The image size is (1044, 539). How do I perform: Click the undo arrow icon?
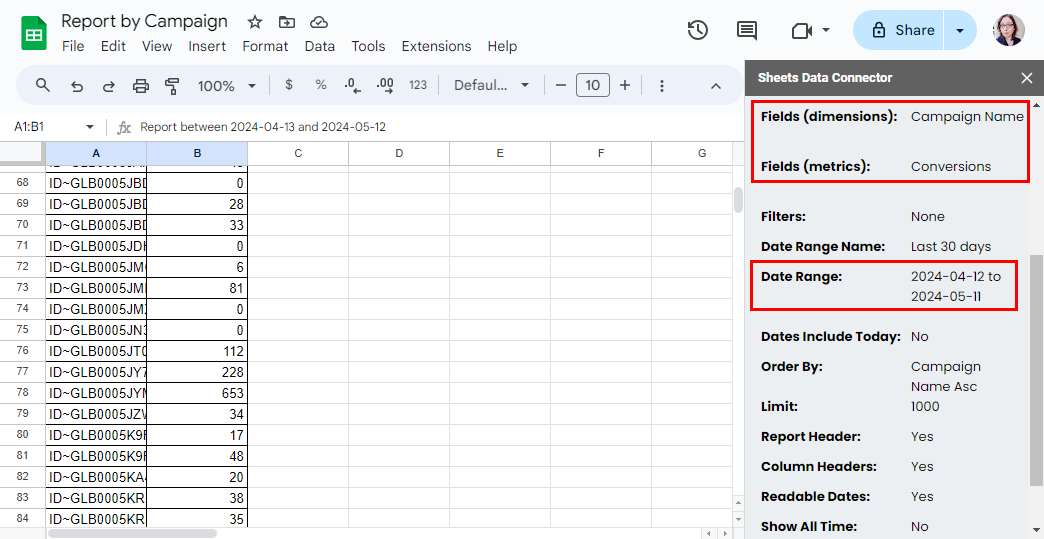[x=77, y=86]
